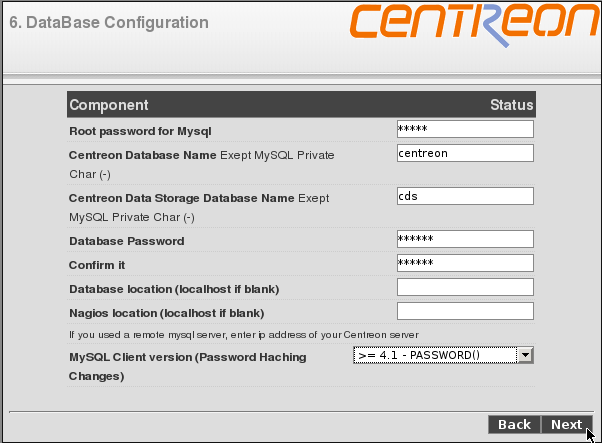Click the Database Password input
This screenshot has width=602, height=443.
pos(465,239)
